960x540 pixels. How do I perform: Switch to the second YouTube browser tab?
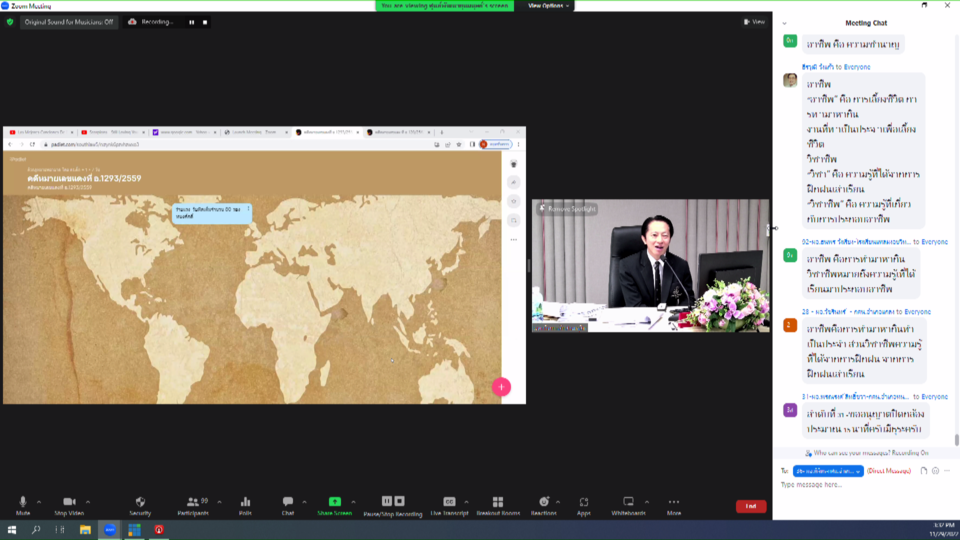coord(113,132)
